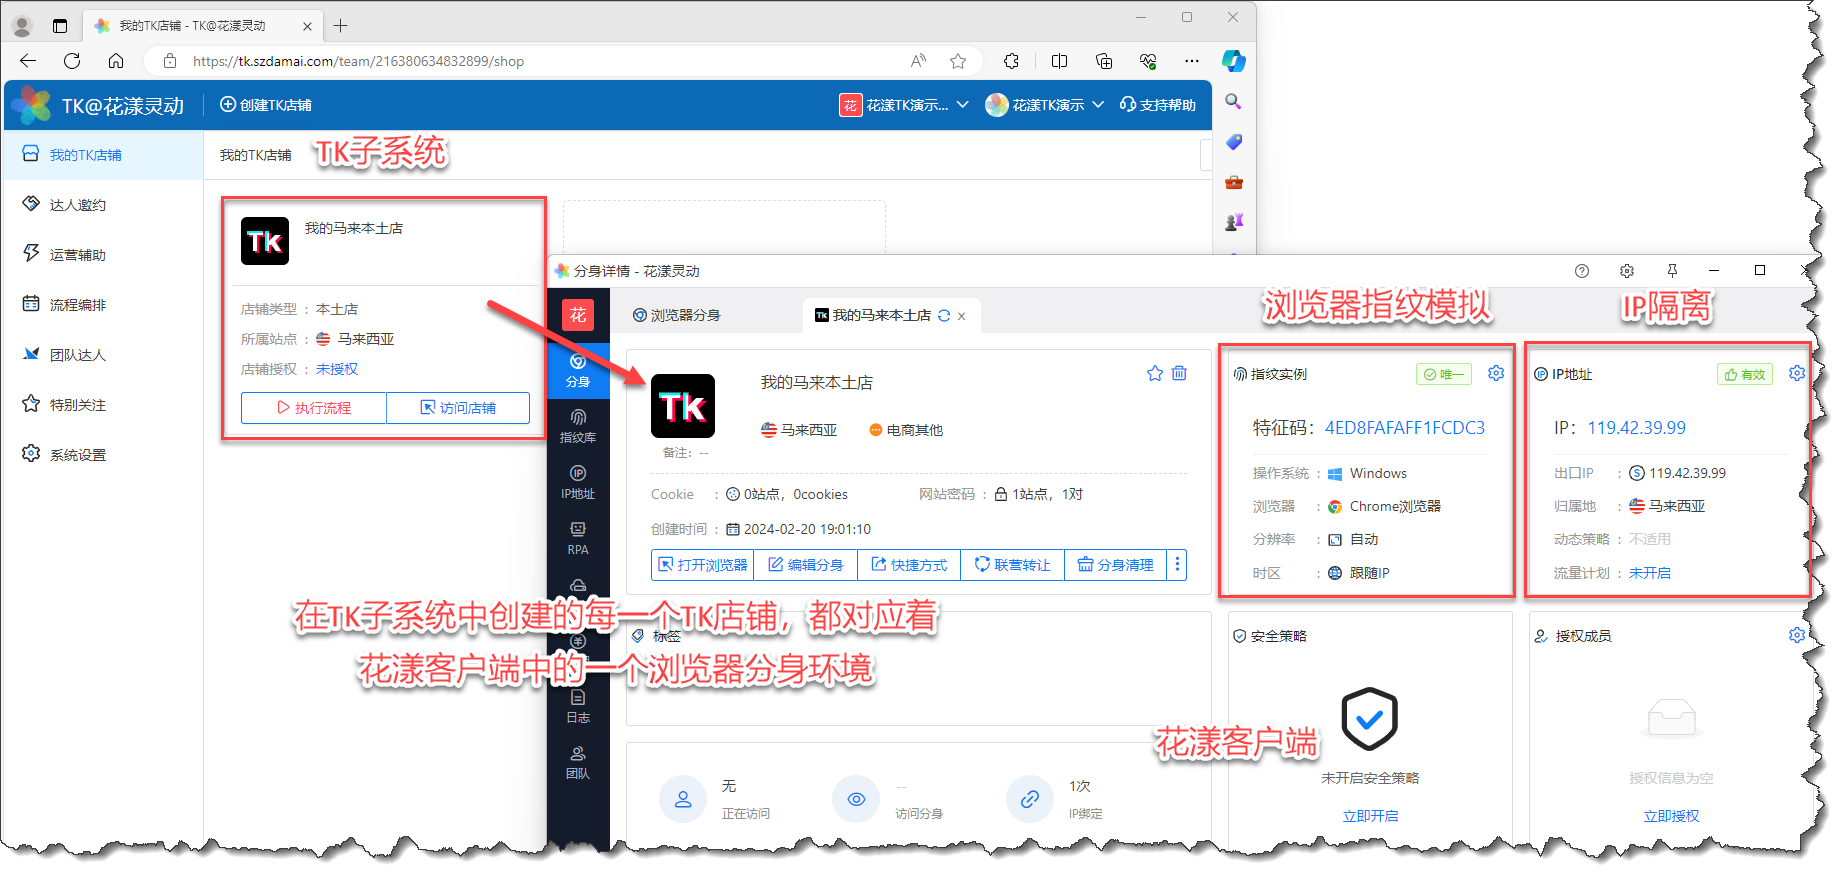Open the more options menu beside 分身清理
Screen dimensions: 1847x881
[x=1177, y=565]
